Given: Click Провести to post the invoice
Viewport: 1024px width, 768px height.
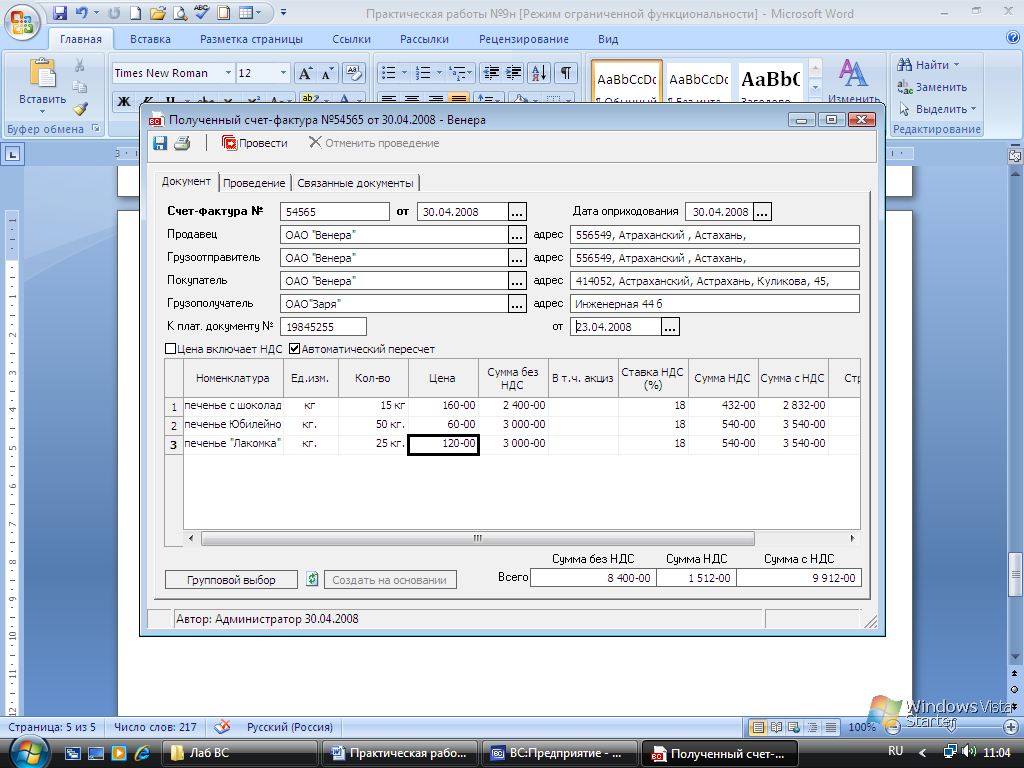Looking at the screenshot, I should pyautogui.click(x=255, y=143).
